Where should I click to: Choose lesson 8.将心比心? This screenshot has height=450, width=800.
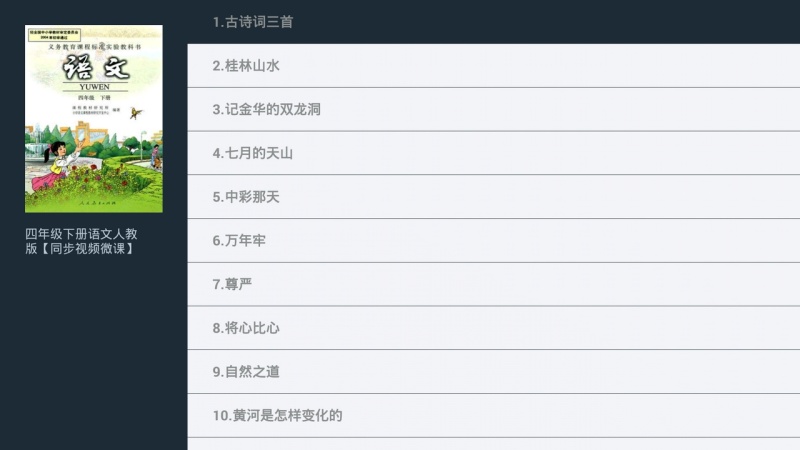coord(493,328)
